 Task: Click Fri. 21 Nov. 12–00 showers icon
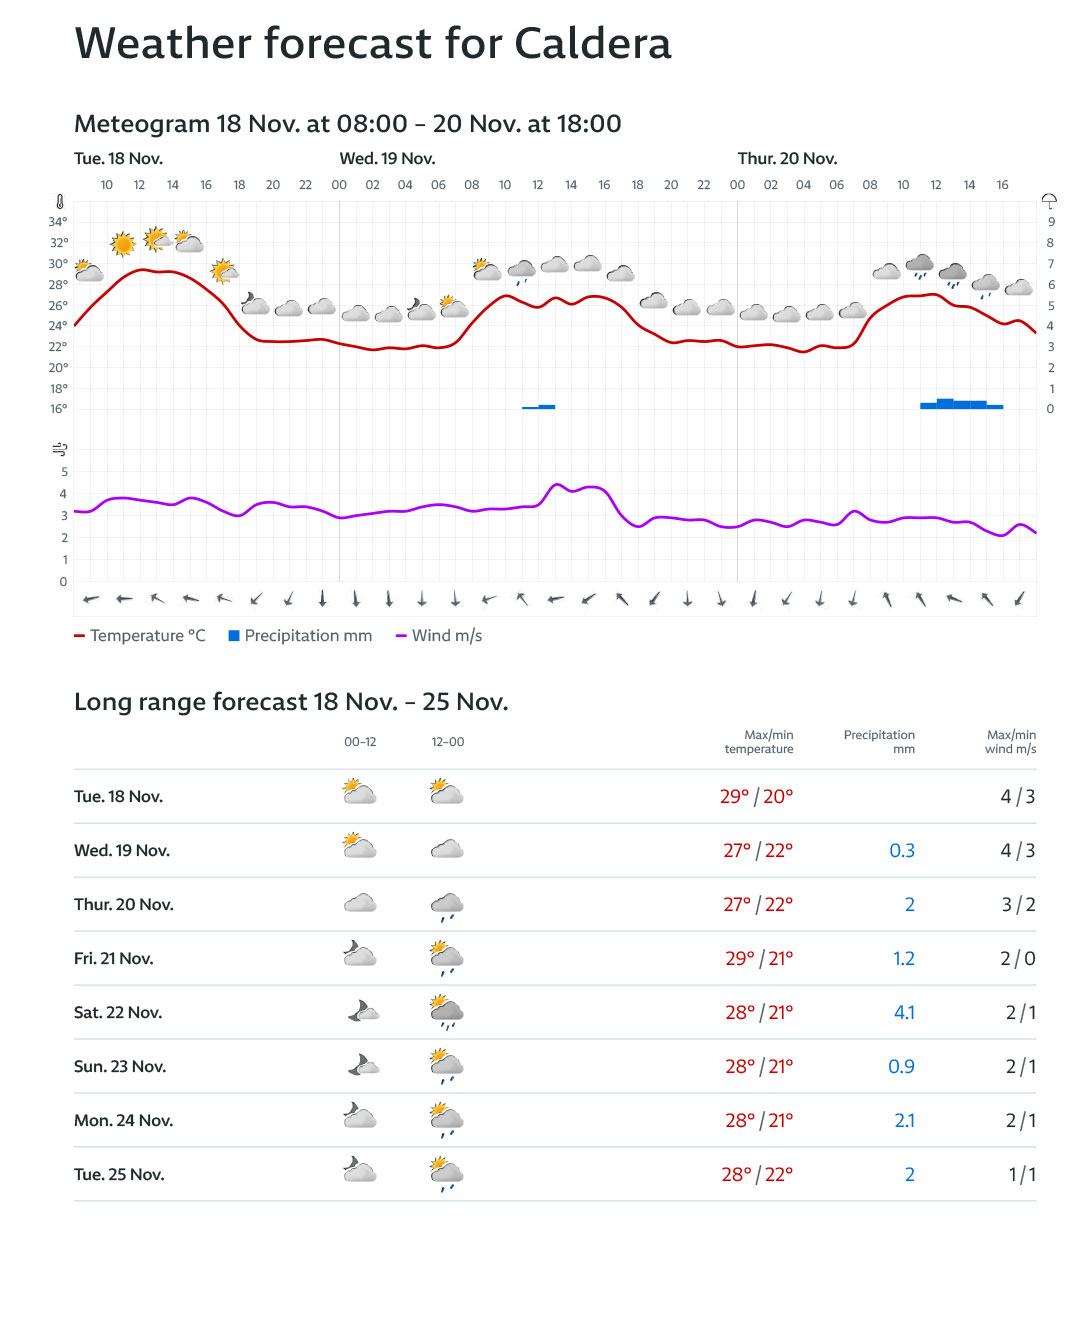click(x=447, y=958)
